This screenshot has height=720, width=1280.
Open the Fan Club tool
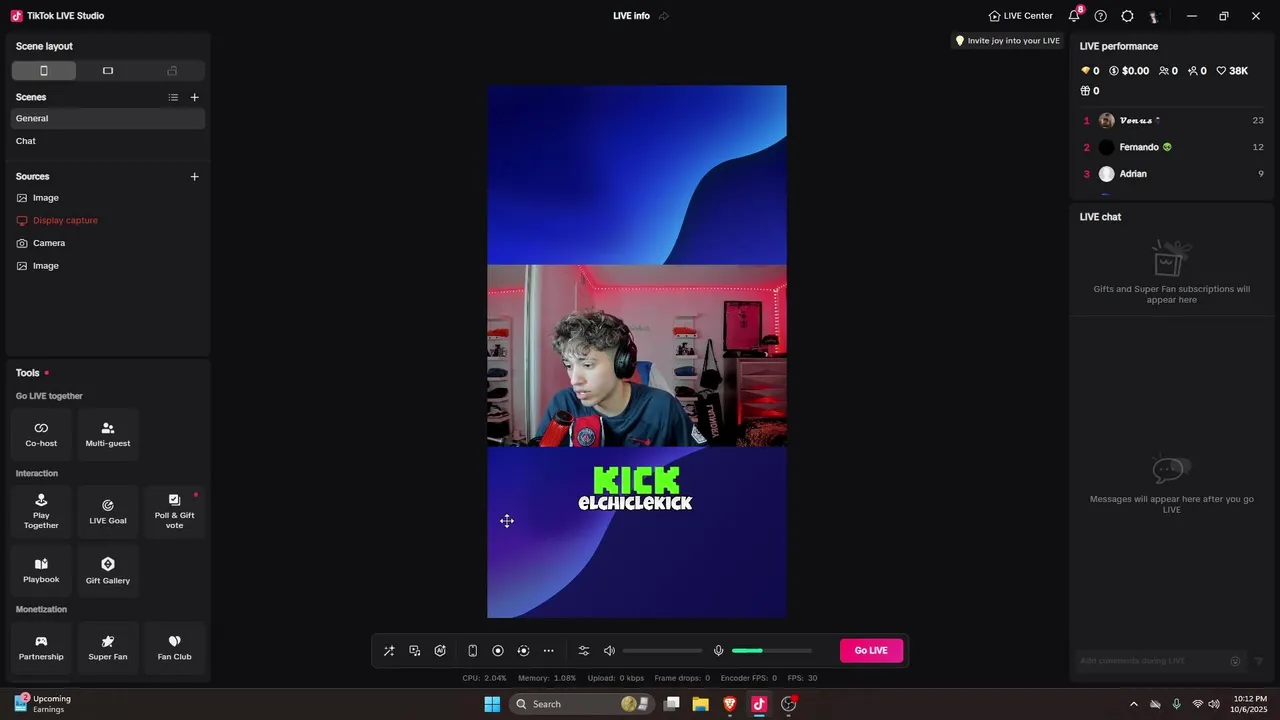coord(174,648)
